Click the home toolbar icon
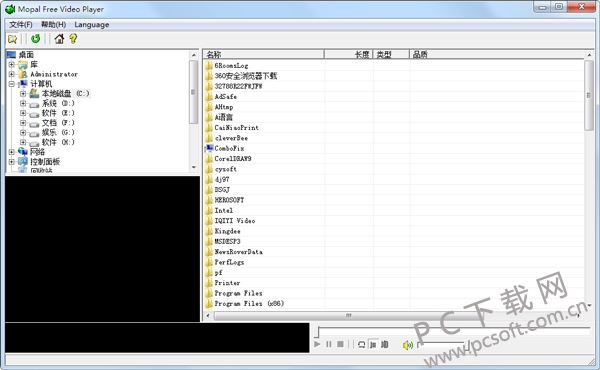This screenshot has width=600, height=370. click(x=59, y=39)
